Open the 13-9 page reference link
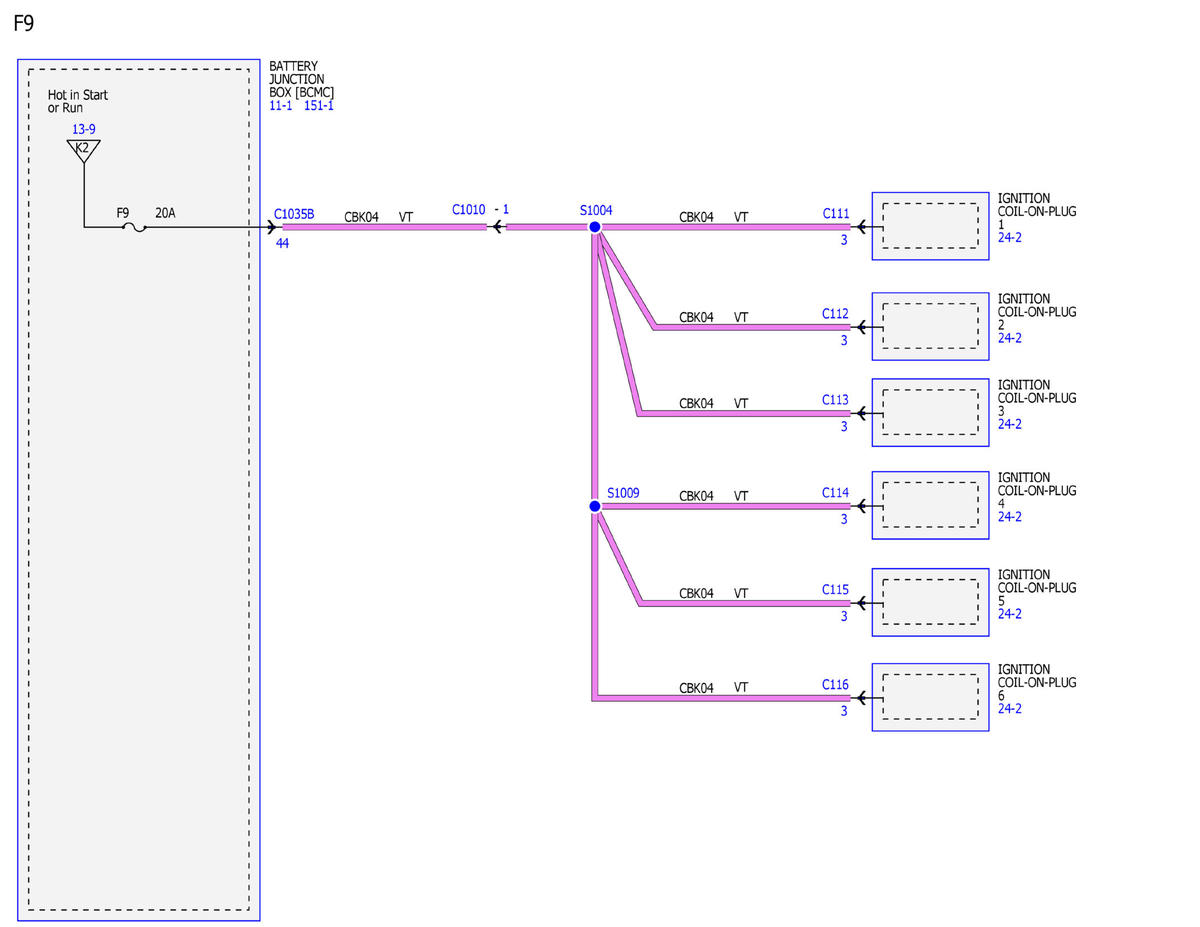The image size is (1200, 927). [84, 130]
